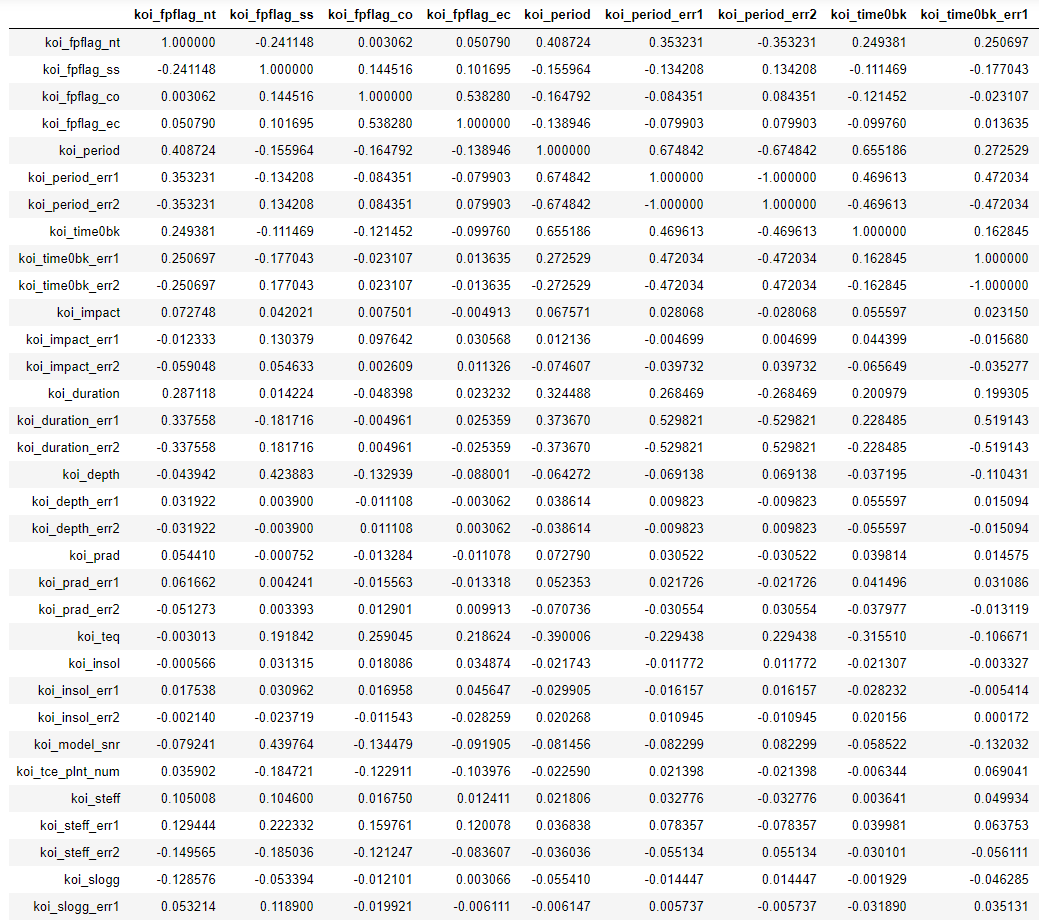Click cell 0.287118 in koi_duration row
Screen dimensions: 1039x922
tap(188, 394)
